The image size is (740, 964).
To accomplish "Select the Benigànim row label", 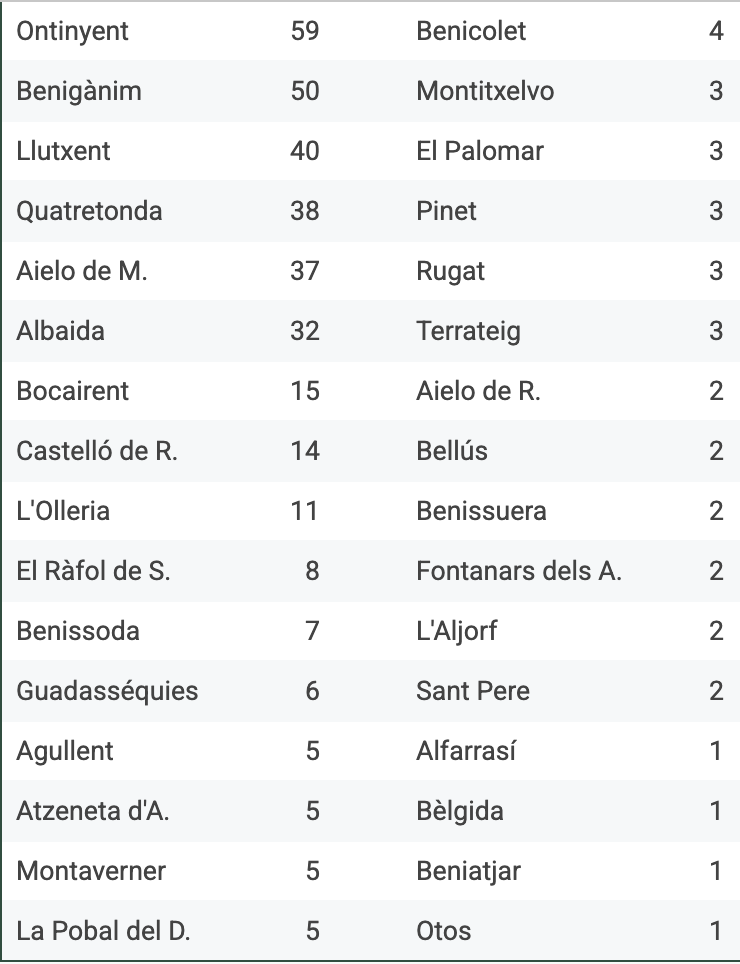I will pyautogui.click(x=79, y=91).
